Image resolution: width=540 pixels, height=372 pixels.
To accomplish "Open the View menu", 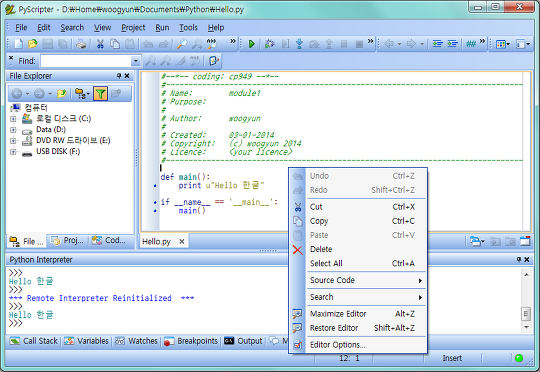I will click(103, 28).
